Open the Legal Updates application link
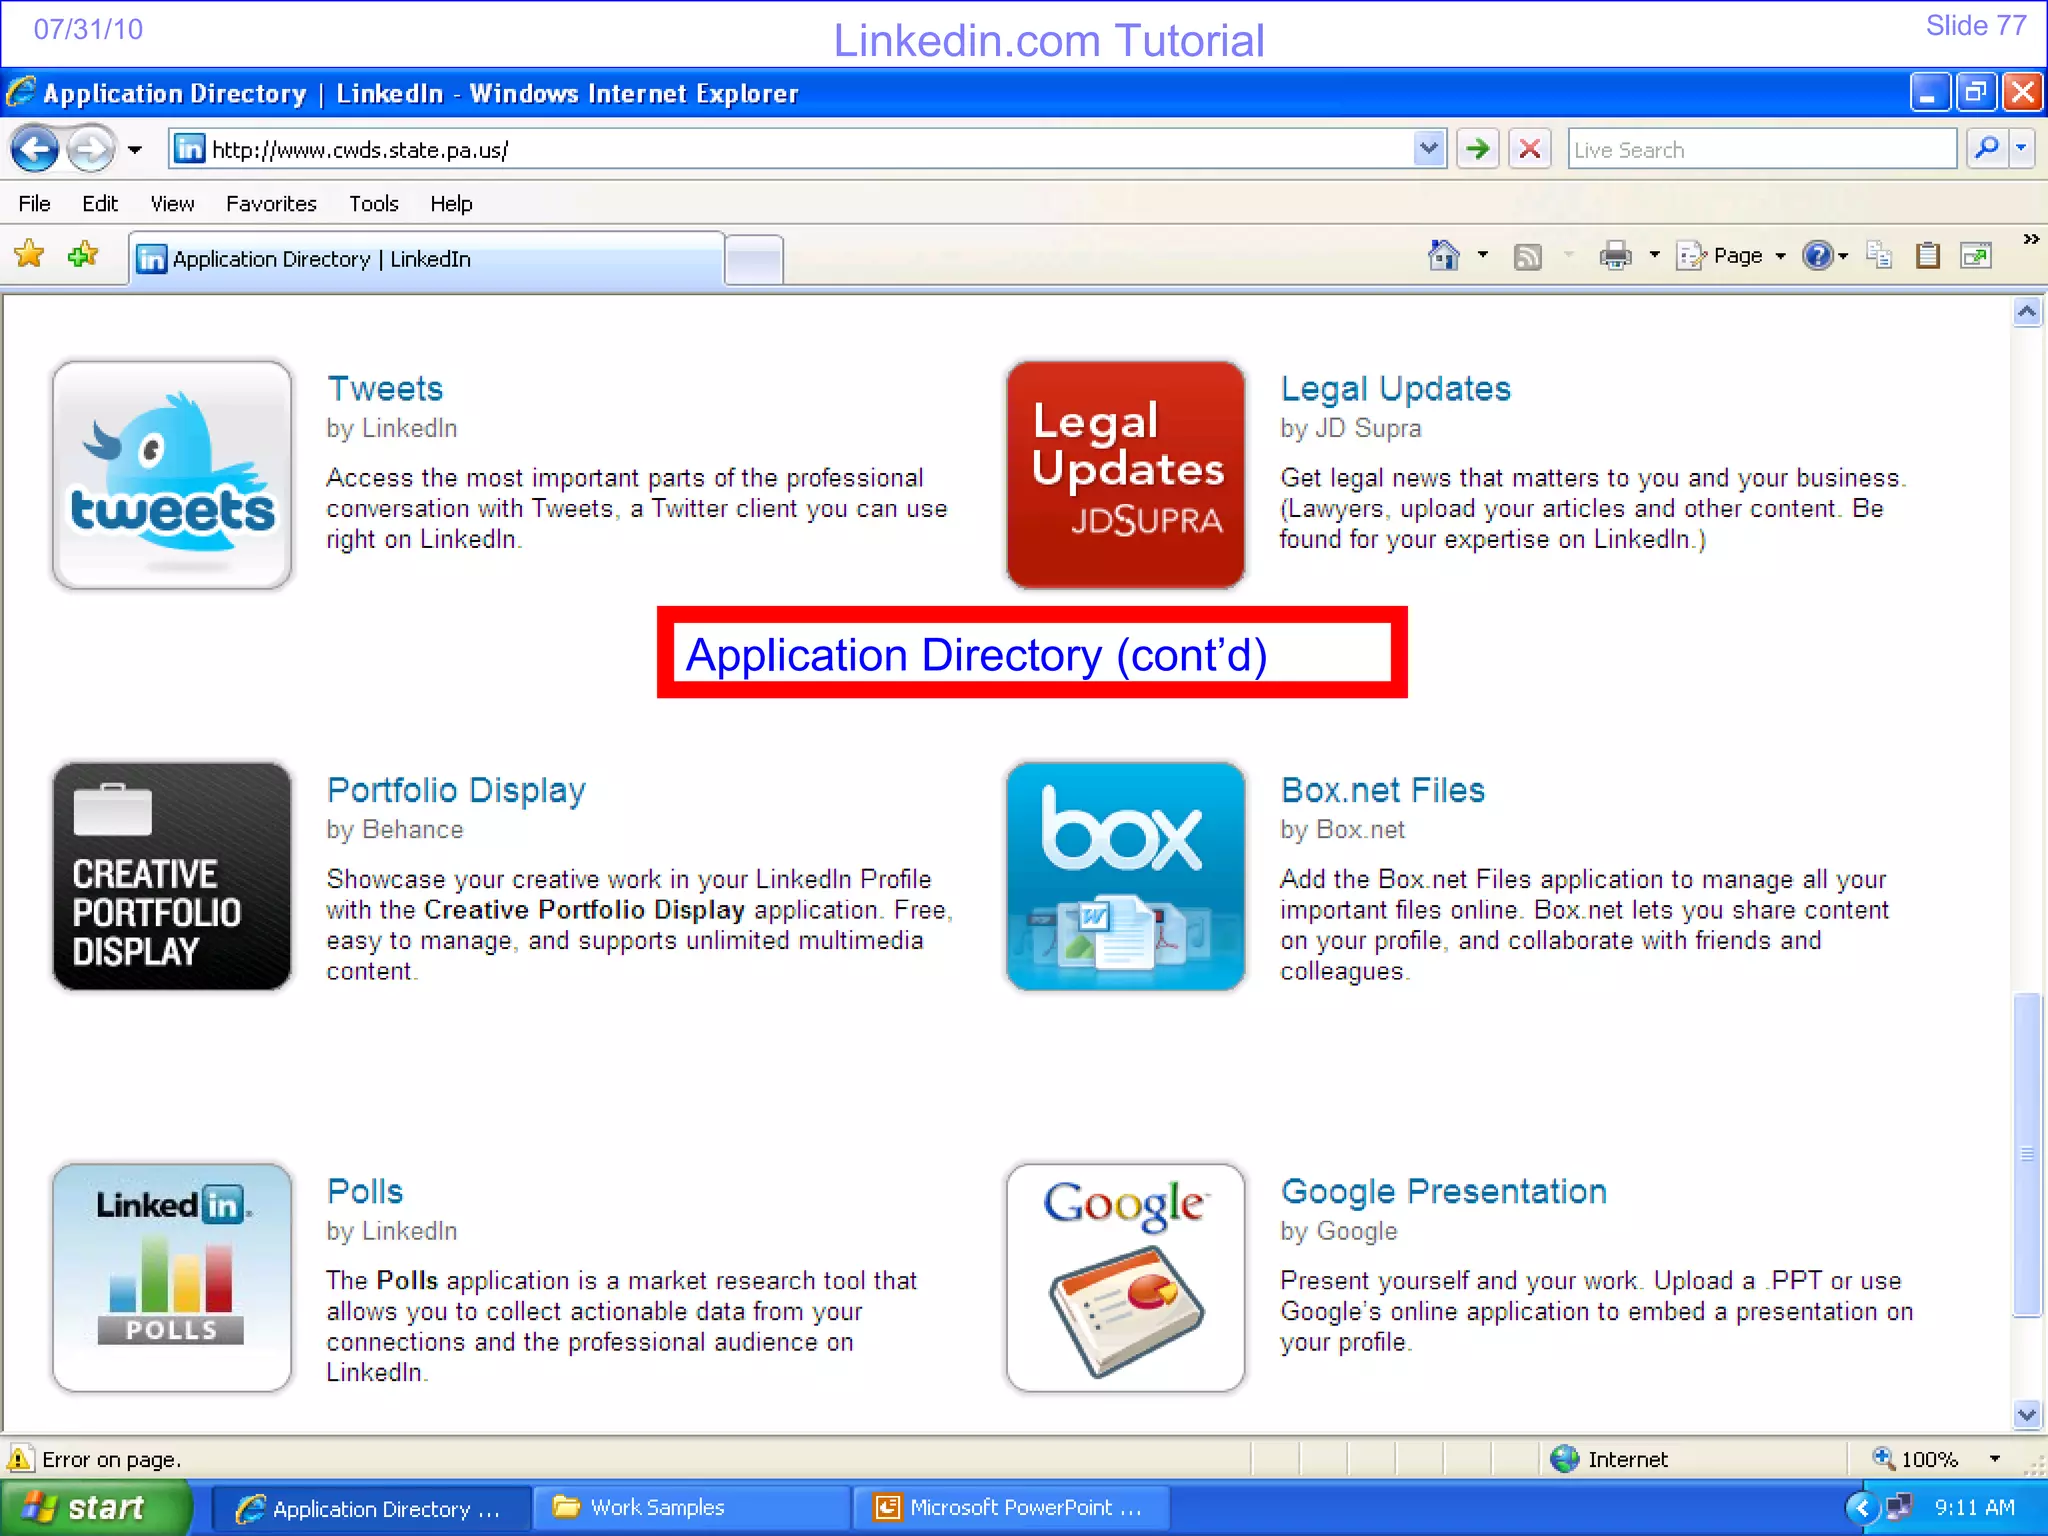The image size is (2048, 1536). point(1396,389)
